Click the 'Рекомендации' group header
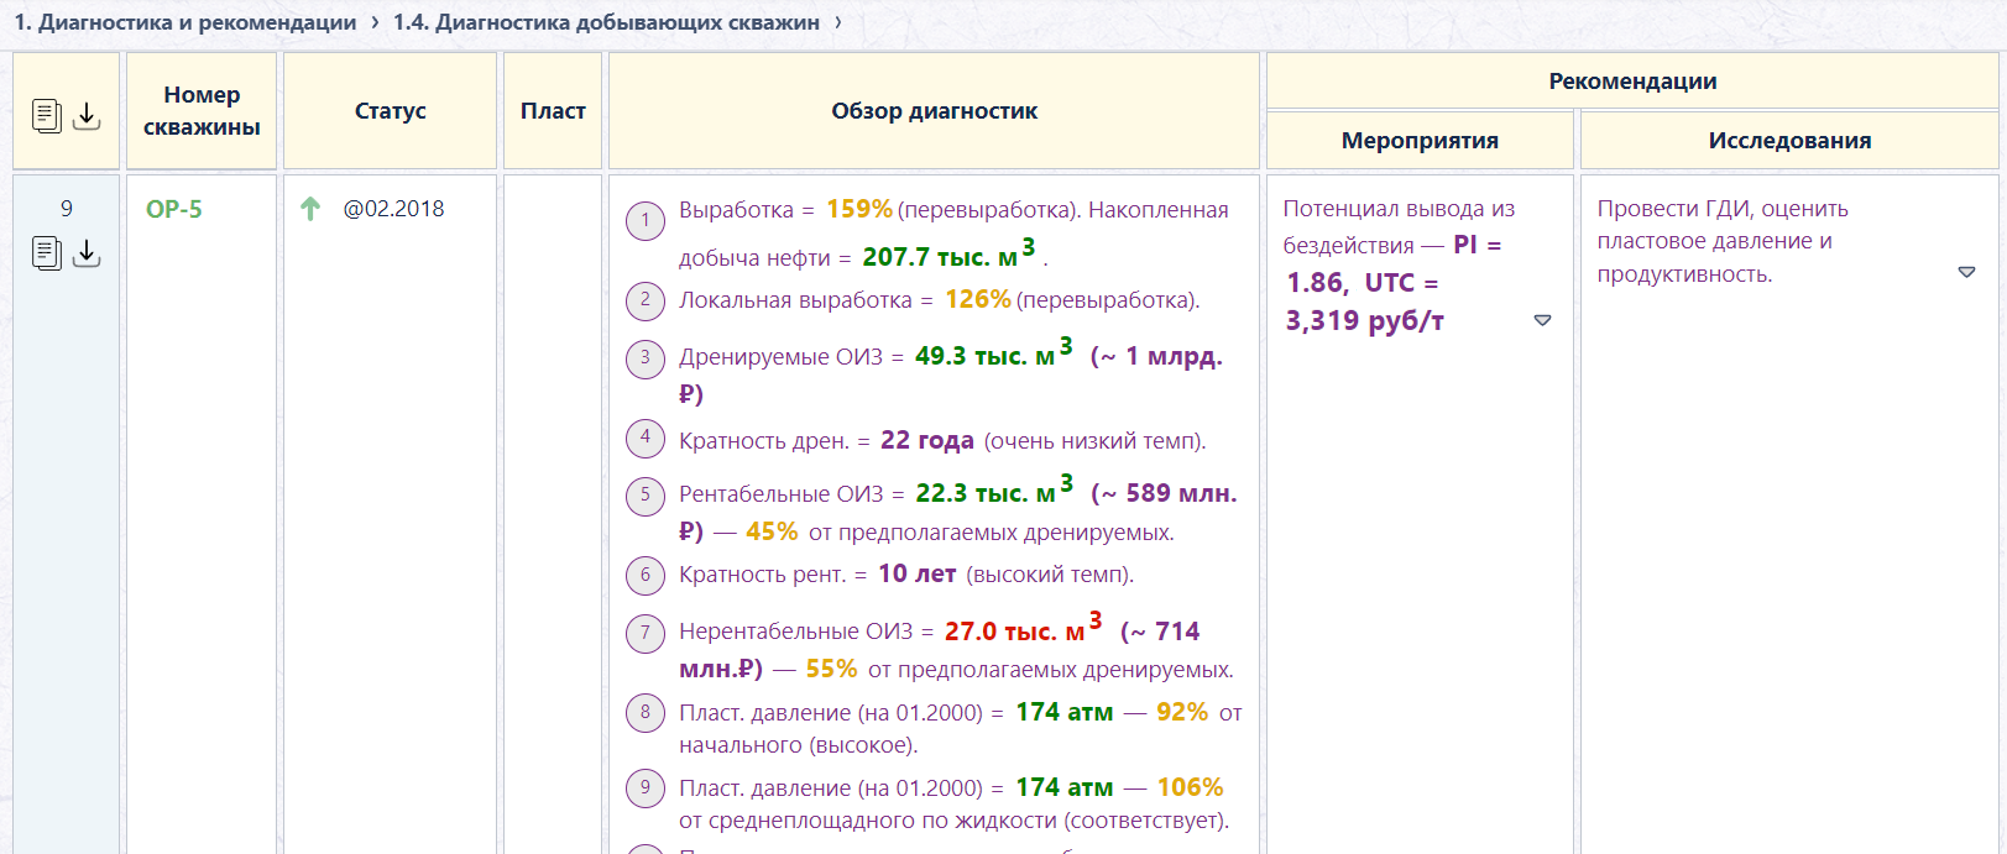The image size is (2007, 854). click(1632, 81)
